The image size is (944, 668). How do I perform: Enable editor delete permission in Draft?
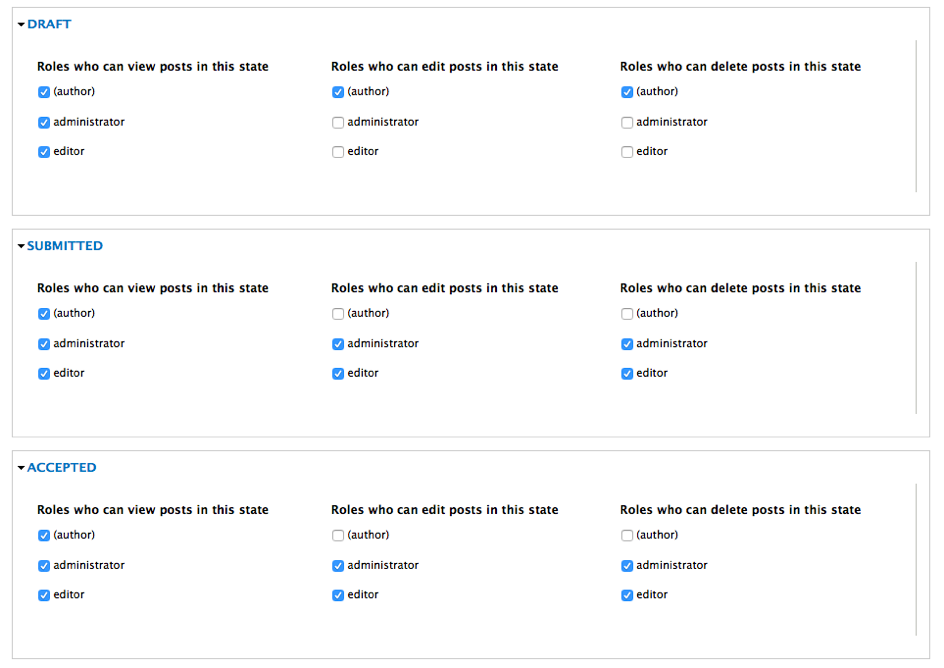[x=627, y=152]
